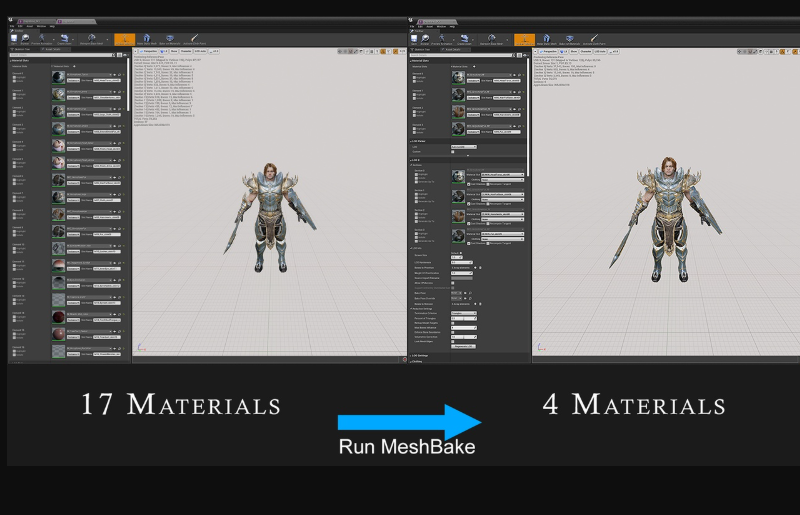Click Make Static Mesh icon in left editor
Image resolution: width=800 pixels, height=515 pixels.
[x=147, y=38]
